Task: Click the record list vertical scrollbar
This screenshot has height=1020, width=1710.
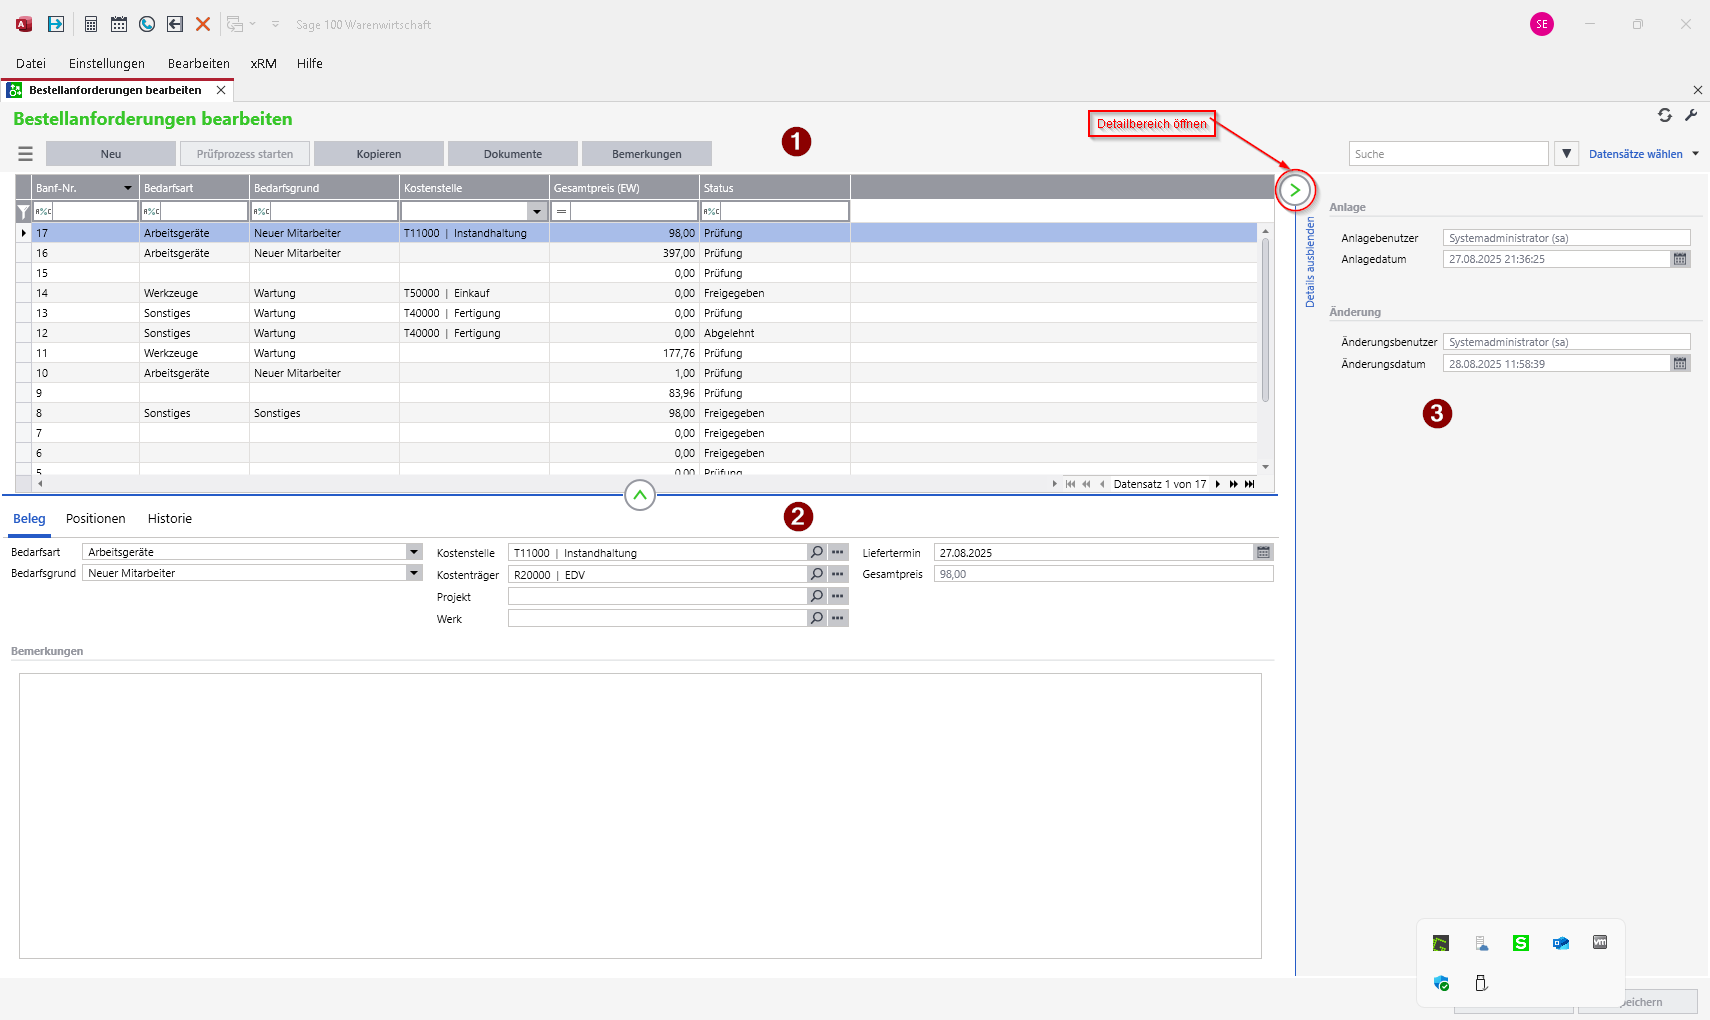Action: pos(1265,320)
